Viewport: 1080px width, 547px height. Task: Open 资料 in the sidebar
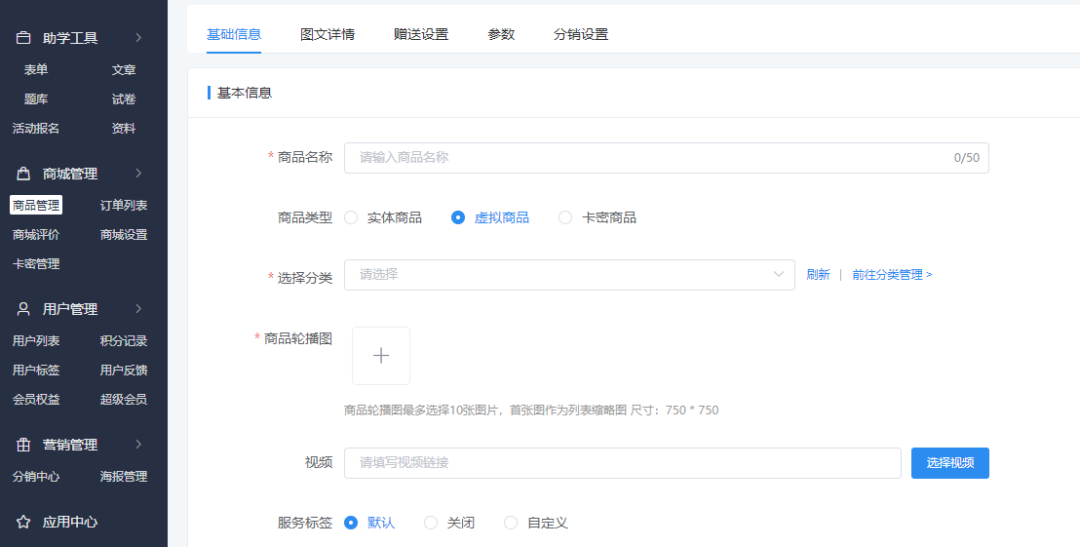(x=124, y=128)
